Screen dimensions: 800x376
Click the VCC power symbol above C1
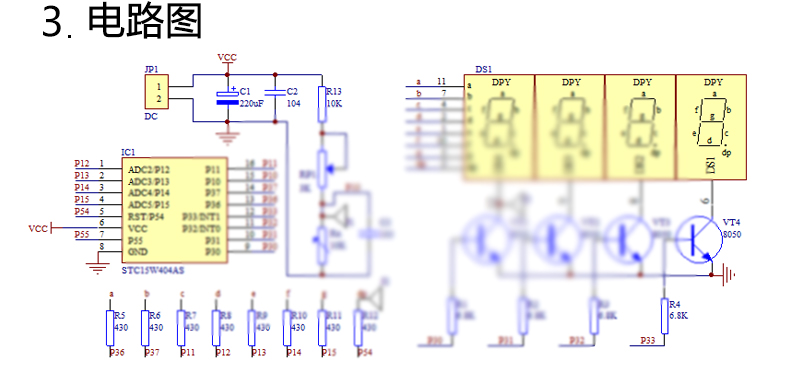(227, 59)
